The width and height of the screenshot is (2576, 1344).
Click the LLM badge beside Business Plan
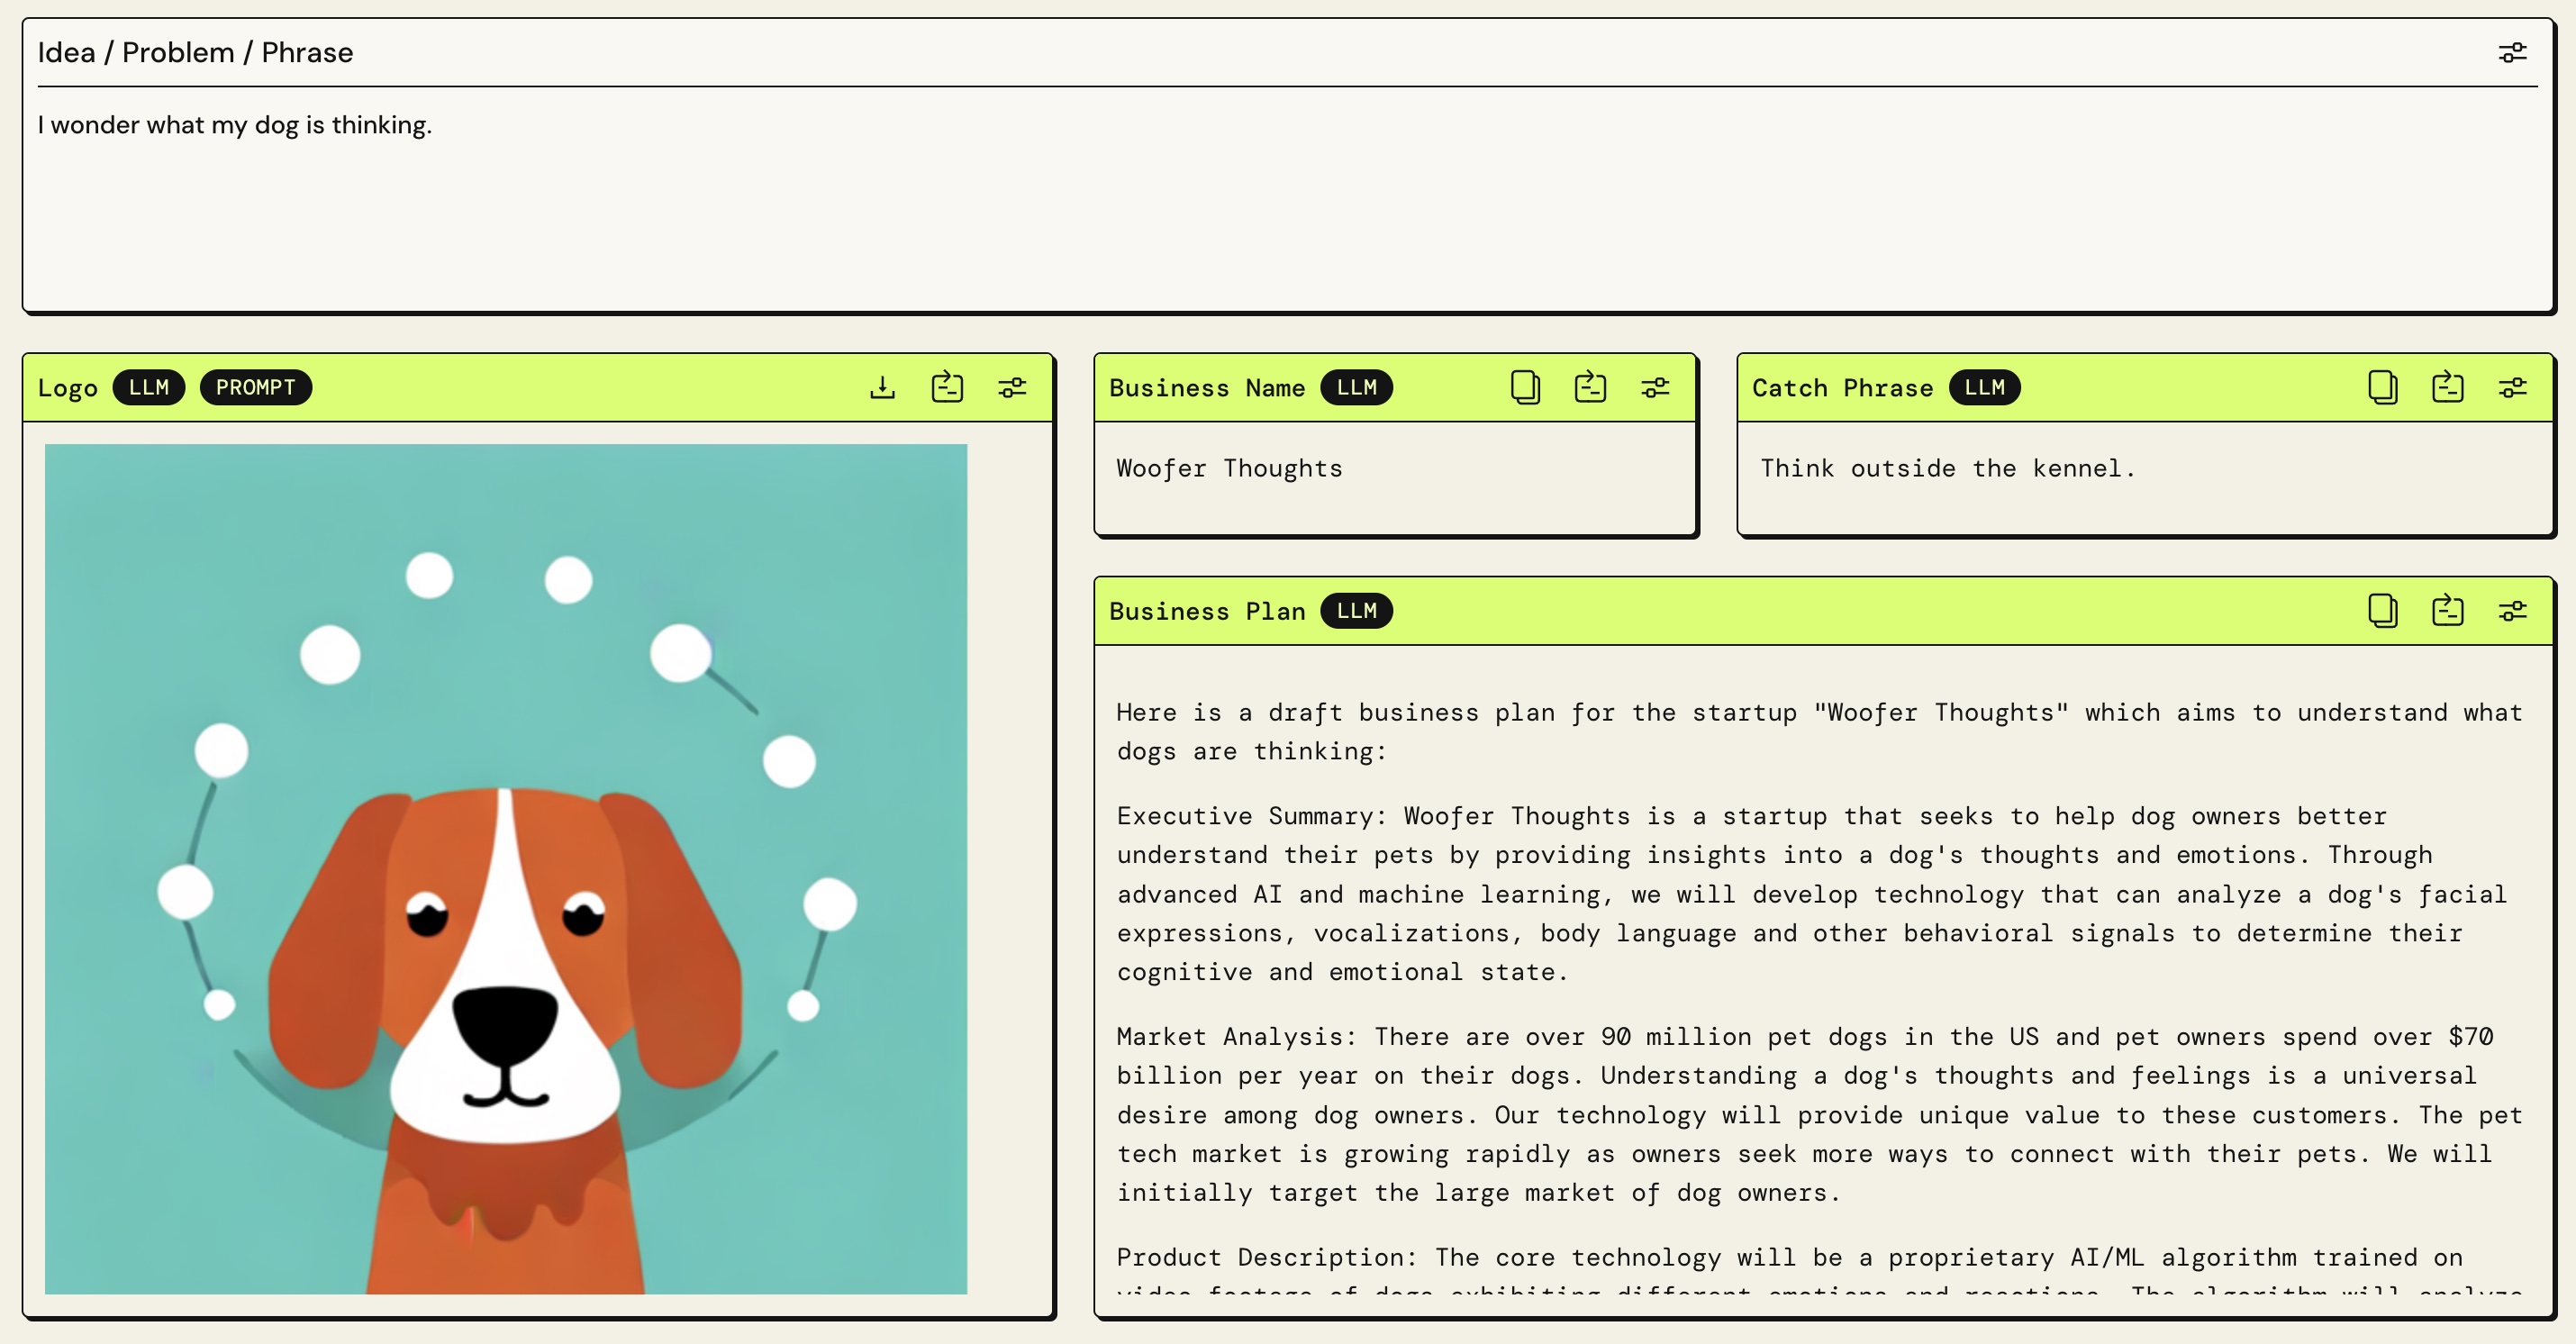point(1356,610)
